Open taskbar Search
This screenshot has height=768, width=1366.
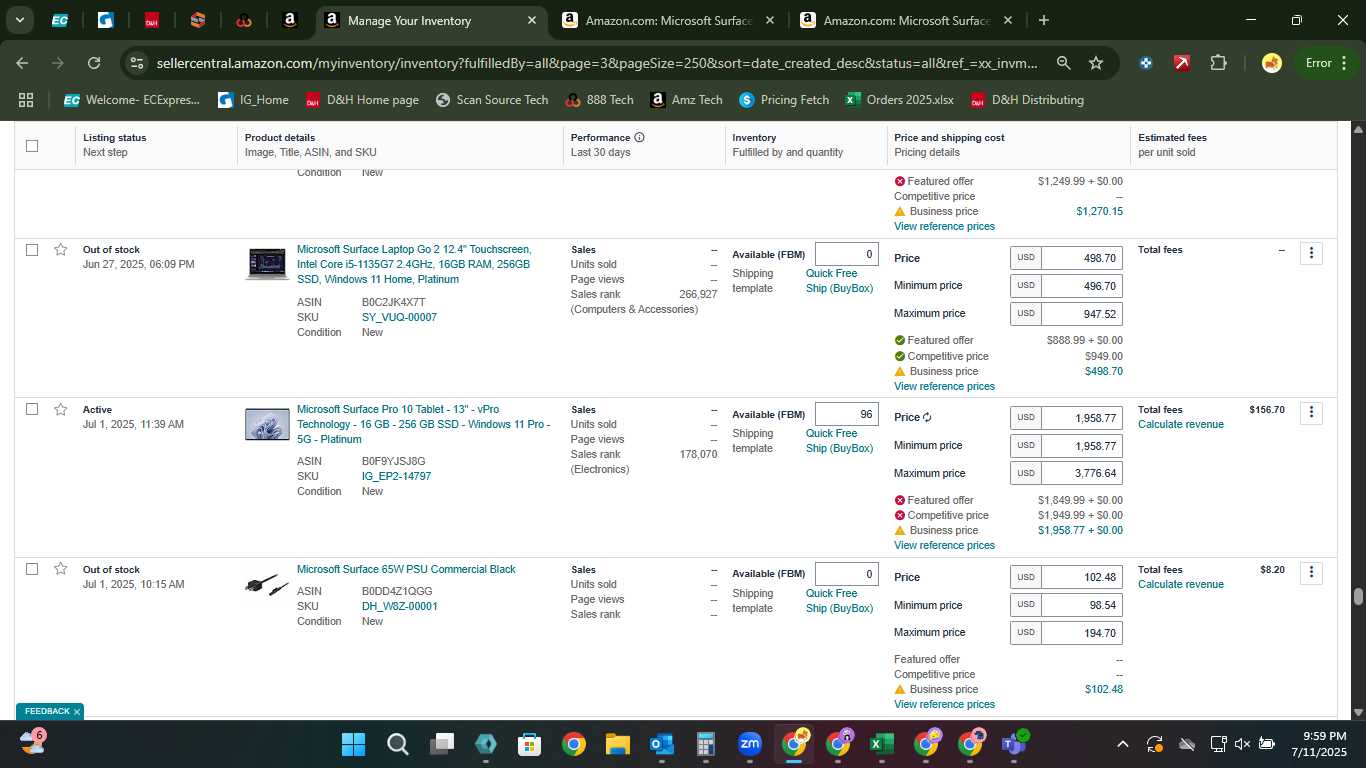point(397,744)
